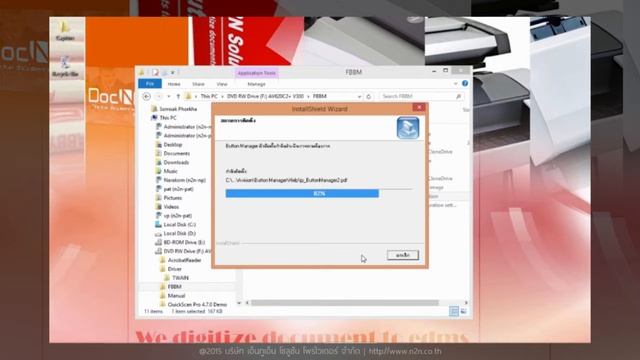Open the Manage ribbon tab
Viewport: 640px width, 360px height.
256,84
